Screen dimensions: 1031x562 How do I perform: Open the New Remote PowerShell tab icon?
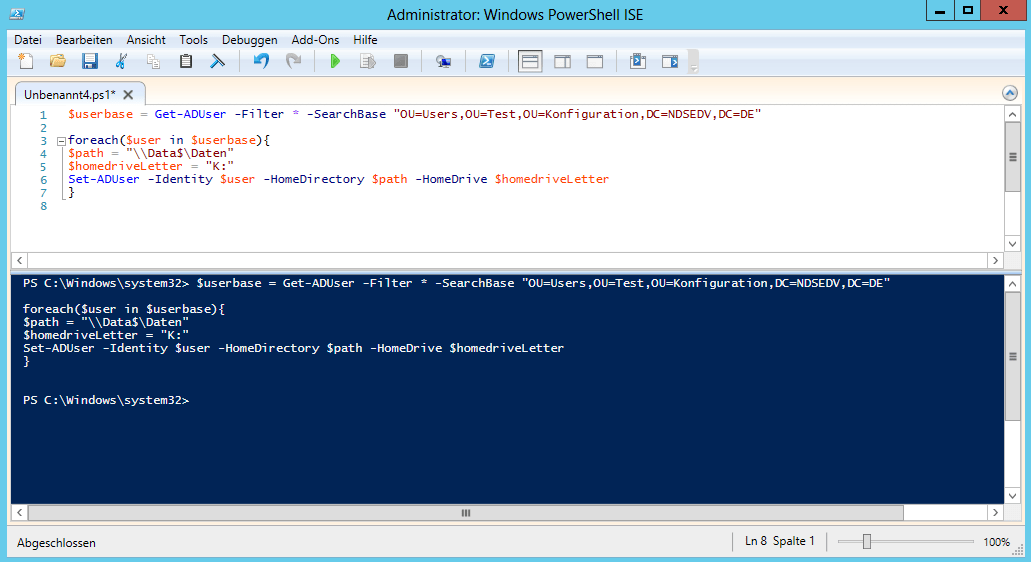click(443, 62)
